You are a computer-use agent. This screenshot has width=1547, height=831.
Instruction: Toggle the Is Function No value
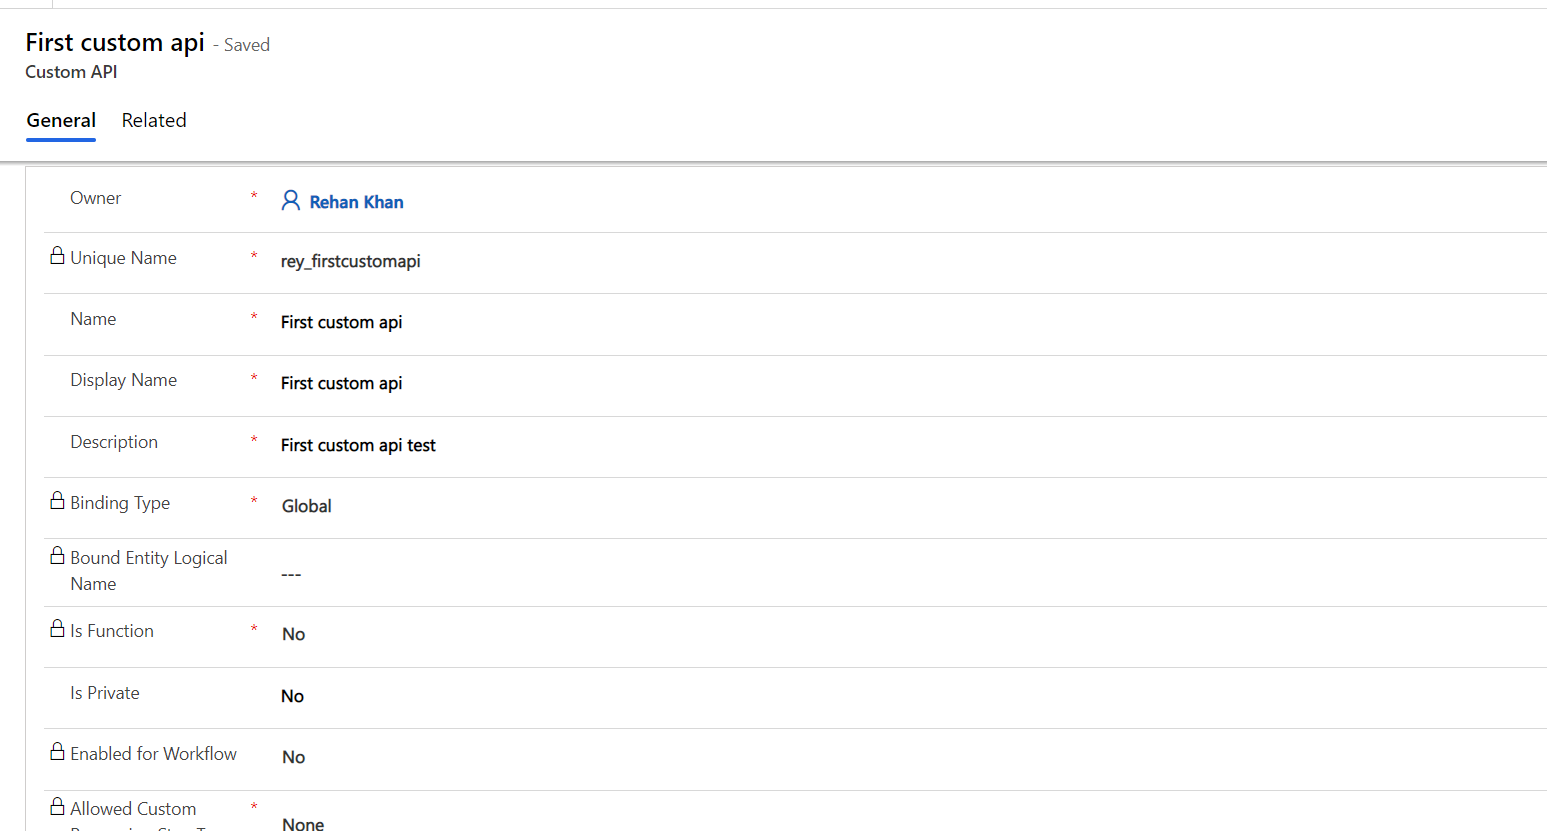[x=293, y=634]
